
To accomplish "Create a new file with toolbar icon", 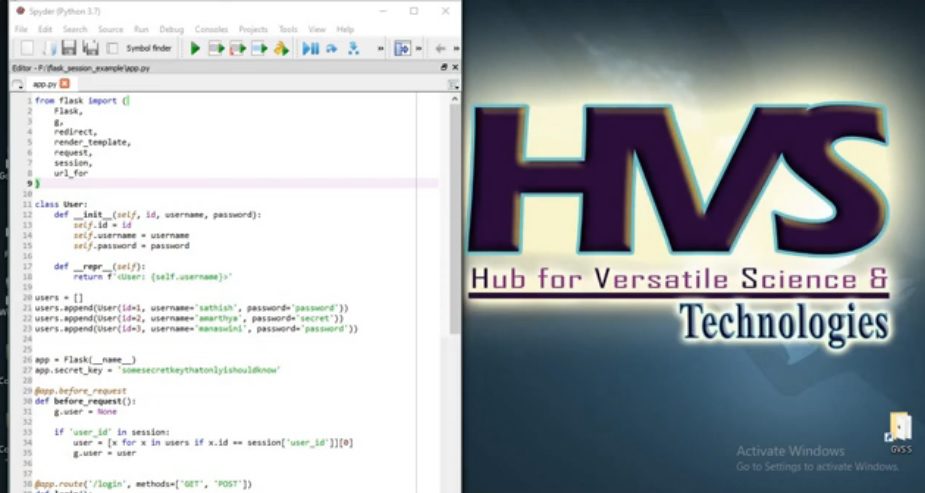I will tap(27, 48).
